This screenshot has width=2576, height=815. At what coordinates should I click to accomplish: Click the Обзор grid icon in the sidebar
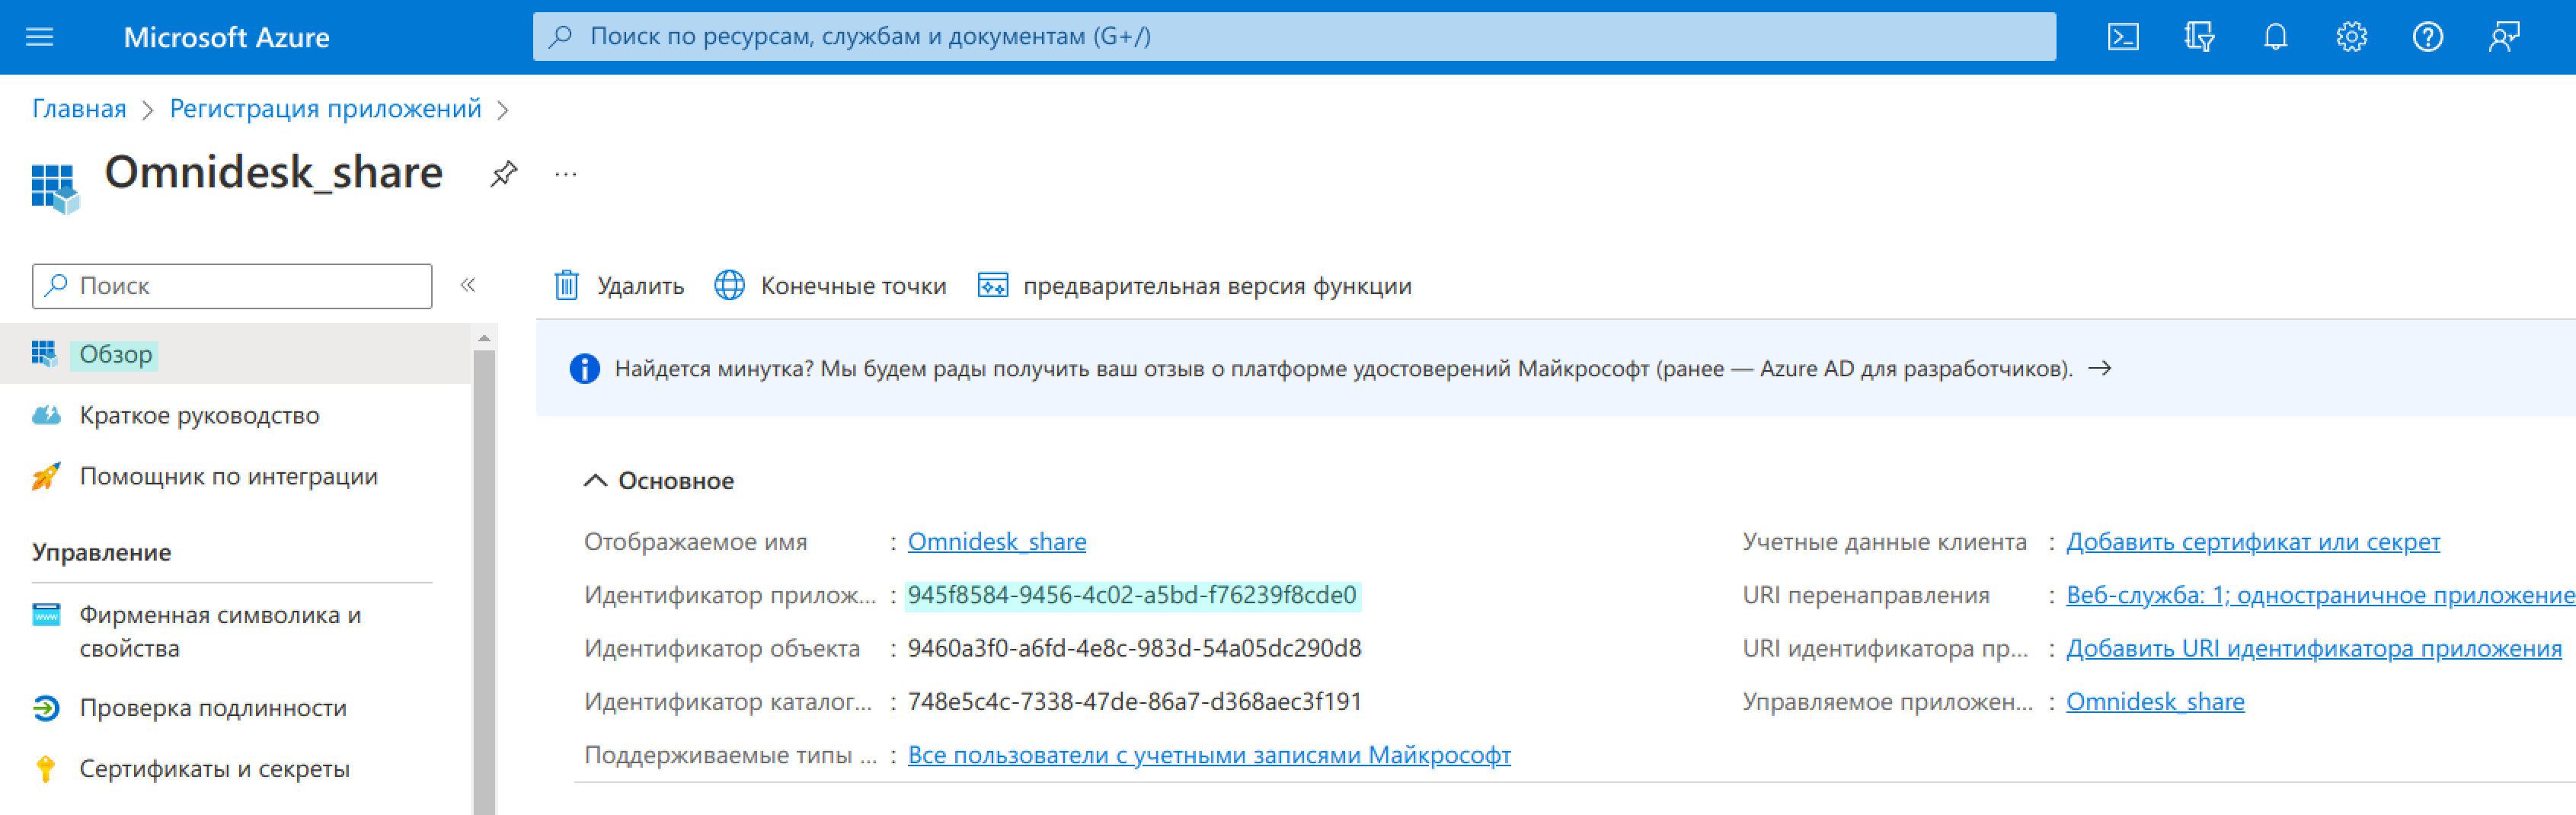(x=44, y=353)
